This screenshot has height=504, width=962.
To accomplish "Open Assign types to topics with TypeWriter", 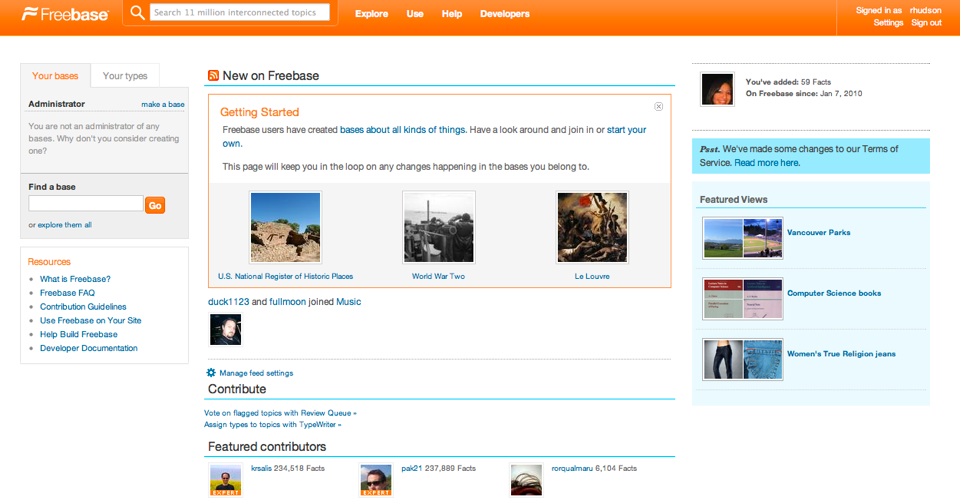I will 273,424.
